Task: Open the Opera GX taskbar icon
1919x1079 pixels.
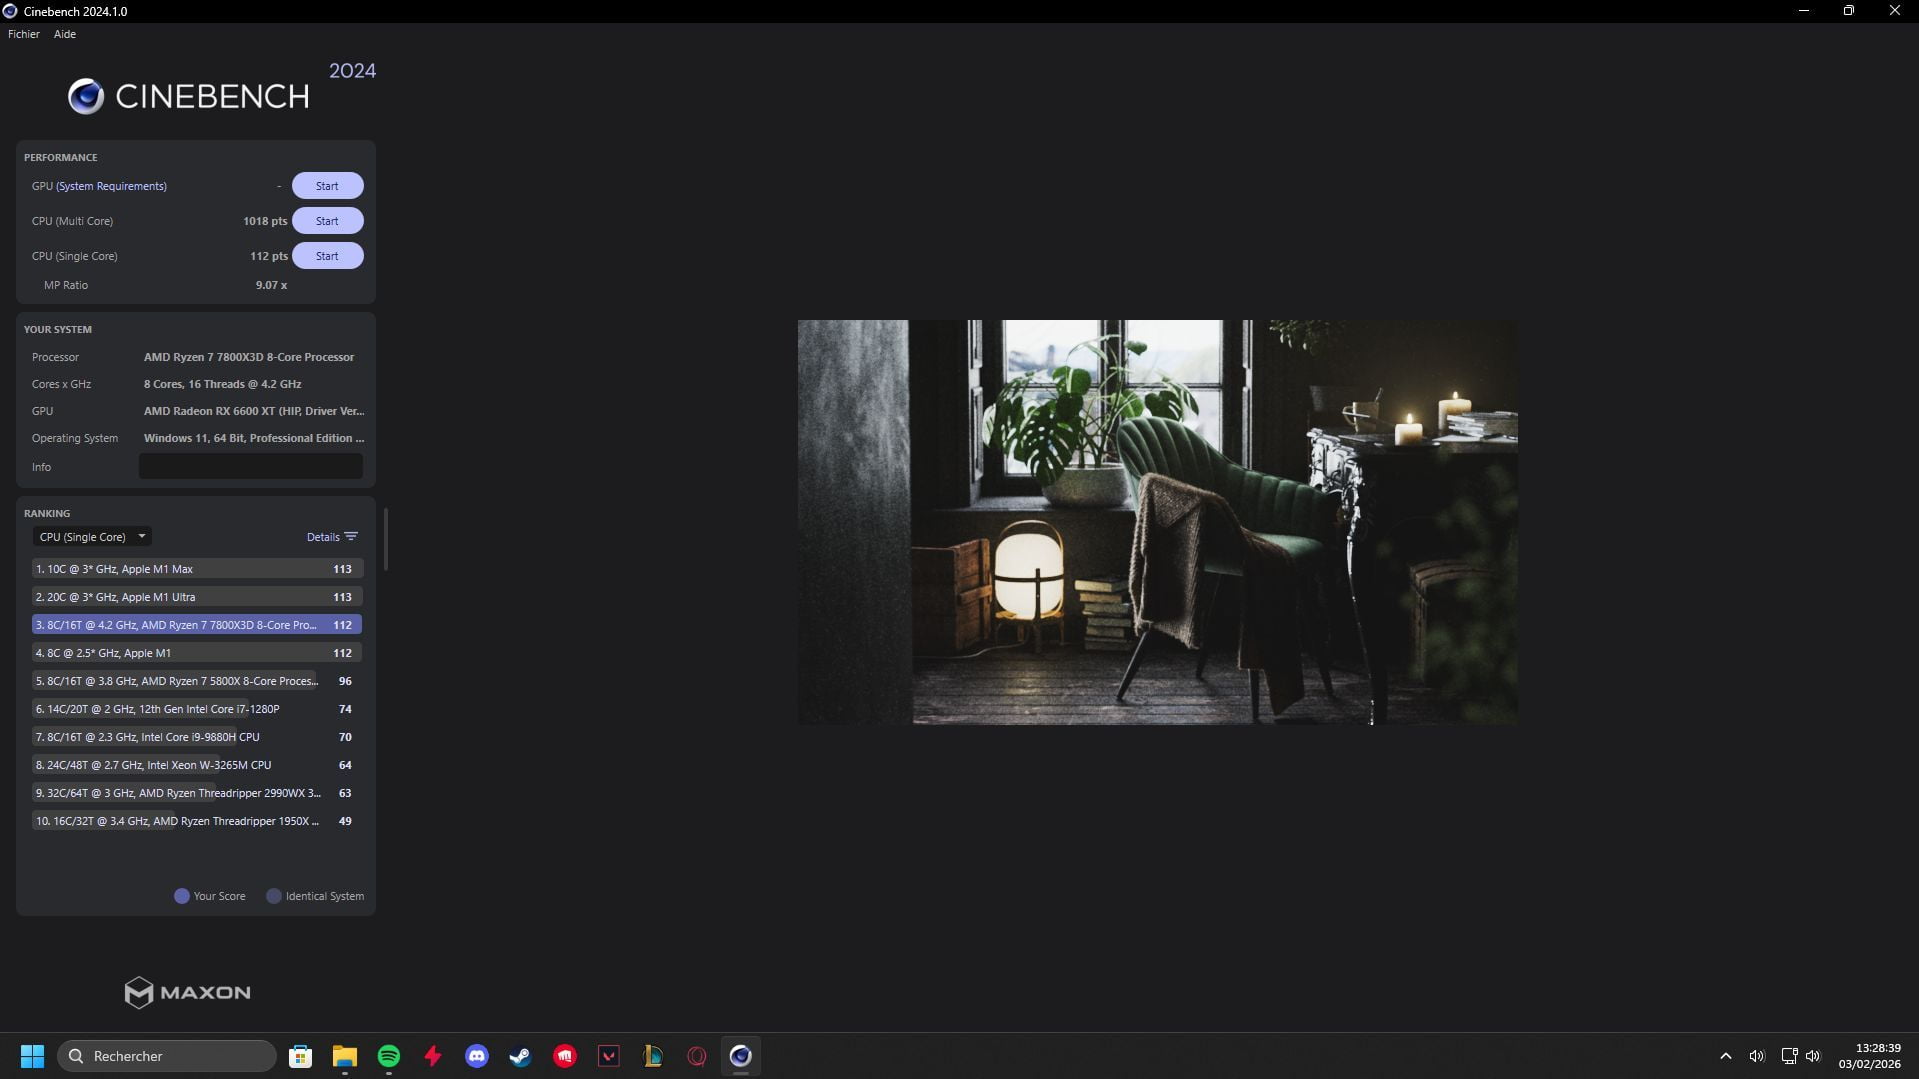Action: click(x=697, y=1056)
